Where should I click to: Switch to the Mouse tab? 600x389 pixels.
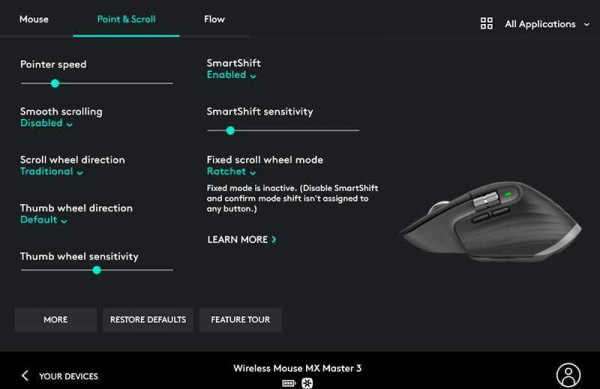34,19
